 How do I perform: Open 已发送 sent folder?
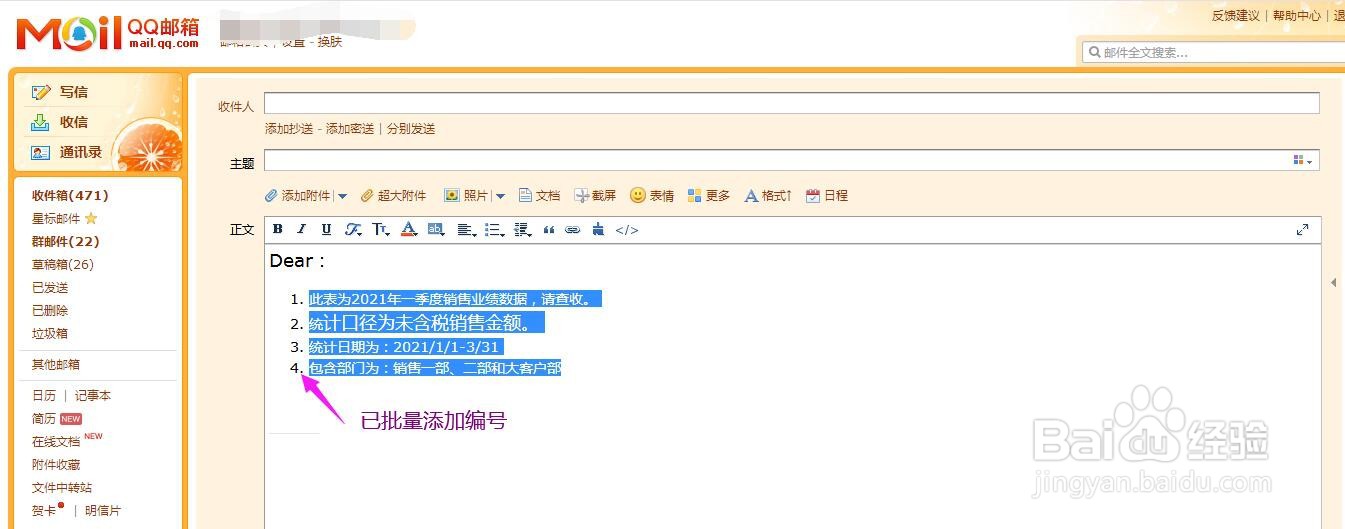pos(50,288)
